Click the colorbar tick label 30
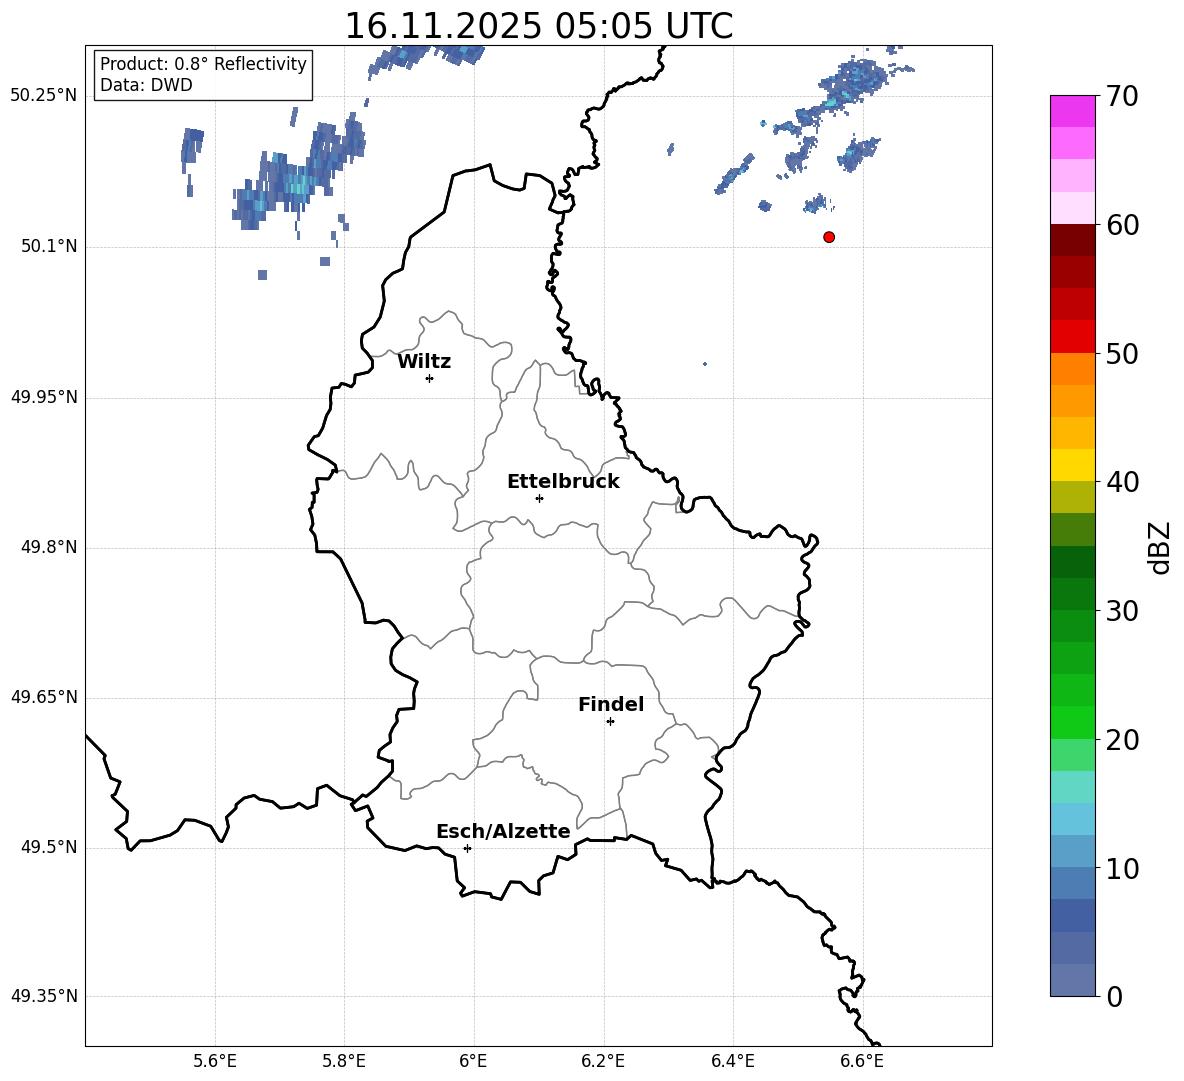 coord(1122,611)
